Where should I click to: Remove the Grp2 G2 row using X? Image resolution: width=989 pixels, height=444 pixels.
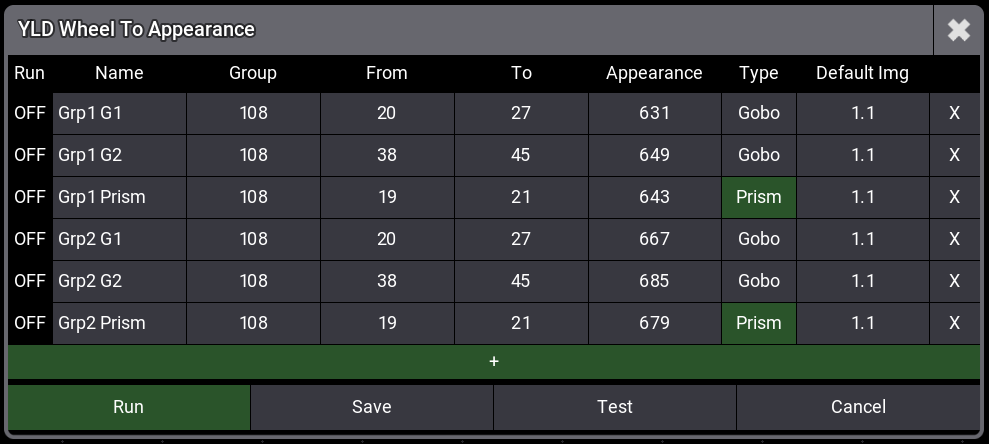(x=954, y=281)
